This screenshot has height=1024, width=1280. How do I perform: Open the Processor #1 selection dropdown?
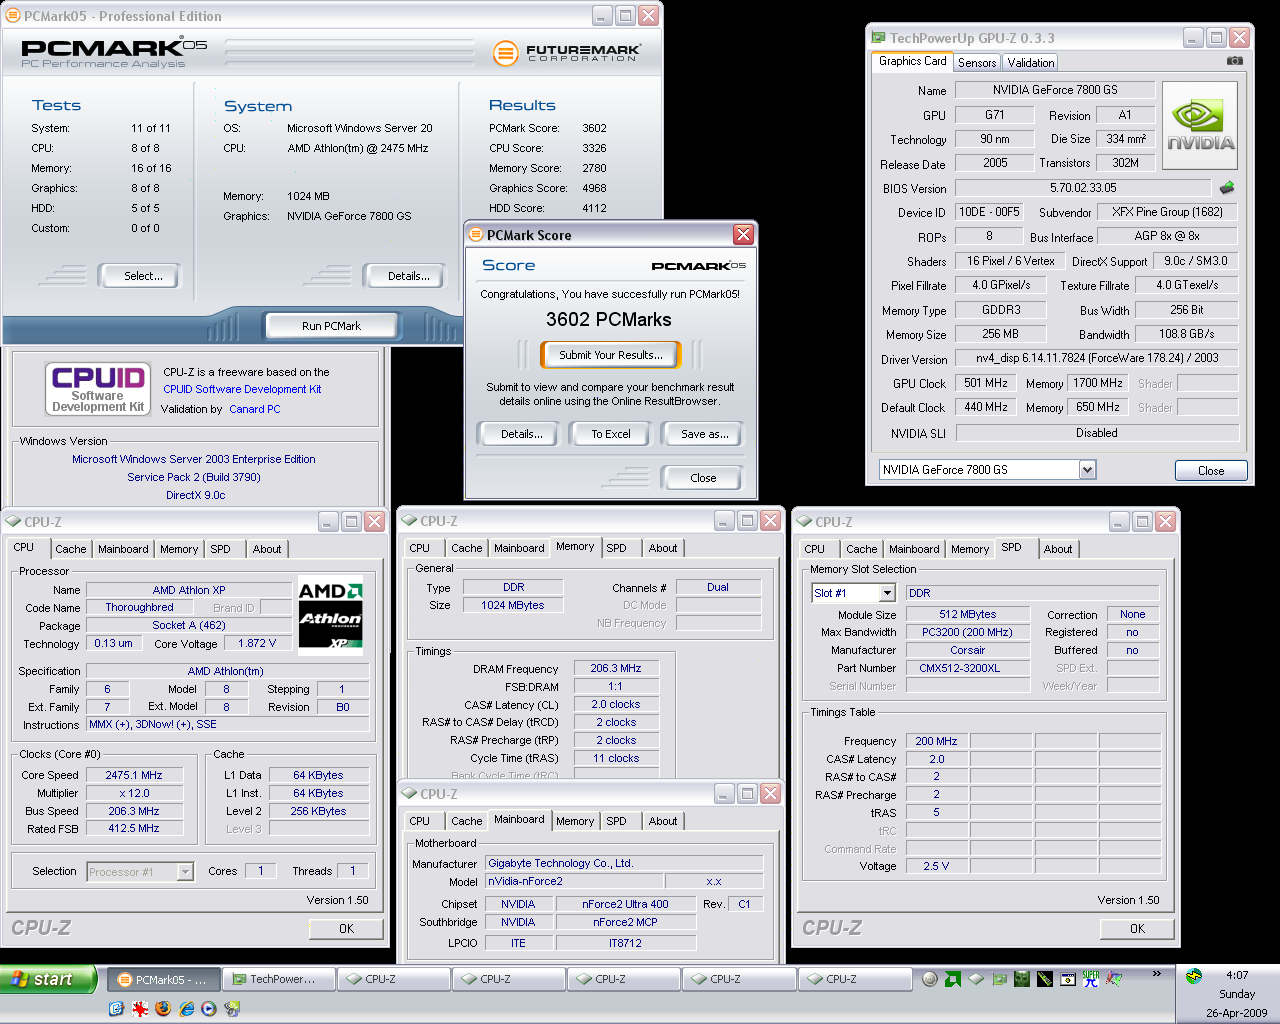click(184, 872)
